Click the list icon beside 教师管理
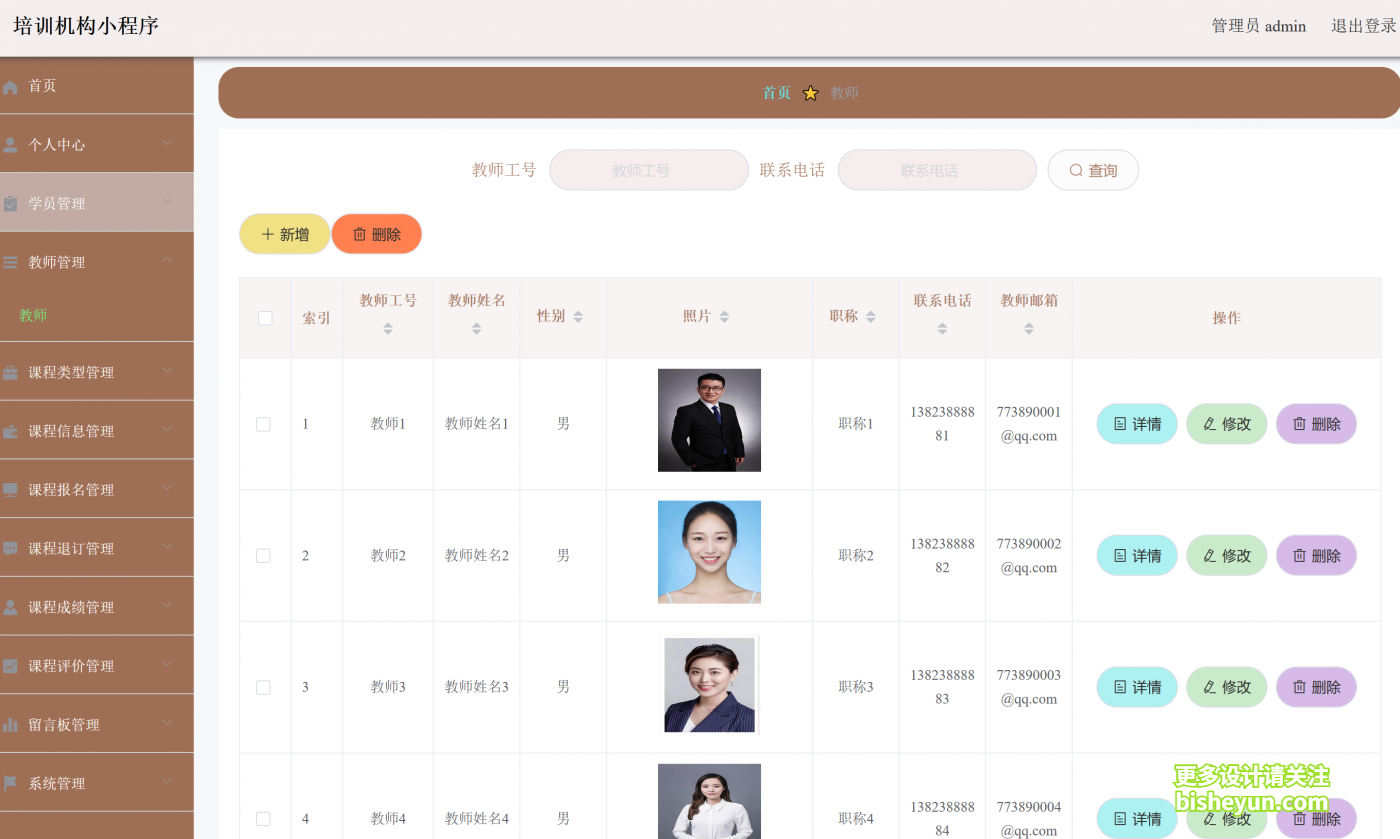 point(11,263)
